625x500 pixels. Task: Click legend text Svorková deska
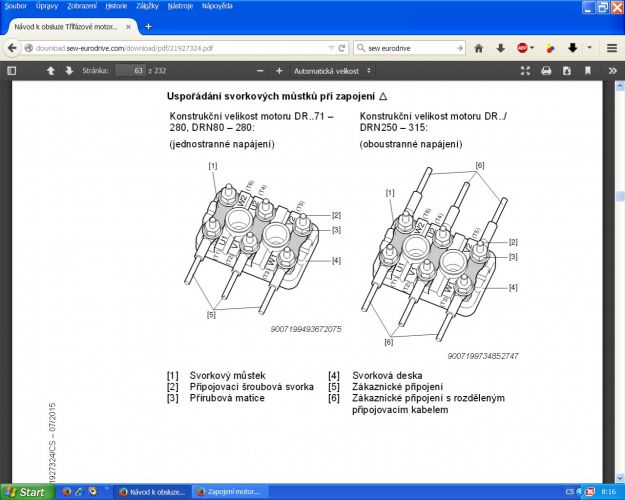[x=387, y=375]
